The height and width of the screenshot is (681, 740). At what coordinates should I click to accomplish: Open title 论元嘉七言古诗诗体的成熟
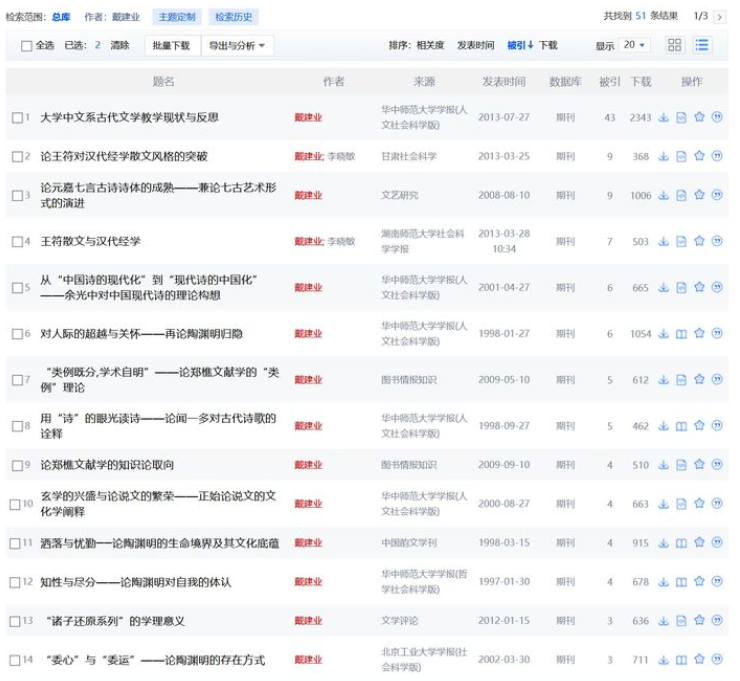point(158,195)
